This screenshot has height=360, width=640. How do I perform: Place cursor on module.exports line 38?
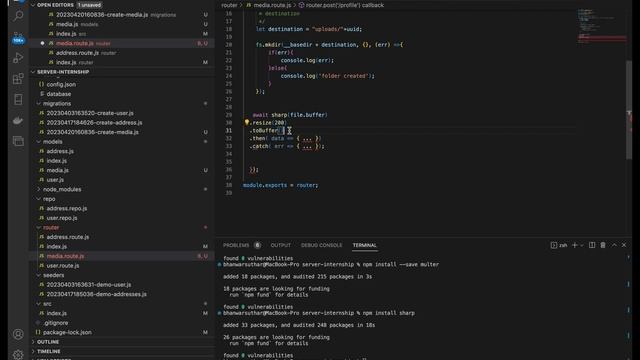pyautogui.click(x=280, y=185)
